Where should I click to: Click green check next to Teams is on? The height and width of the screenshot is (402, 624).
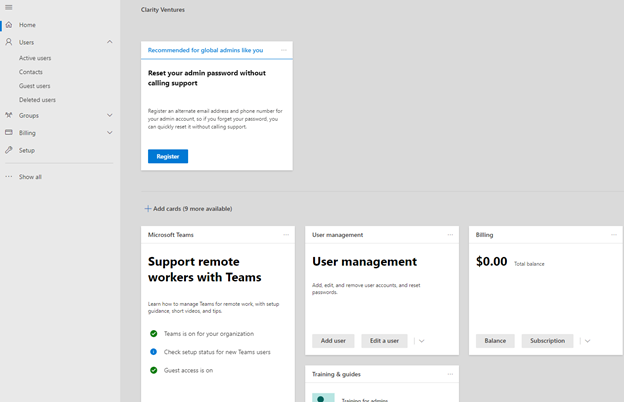pos(153,334)
